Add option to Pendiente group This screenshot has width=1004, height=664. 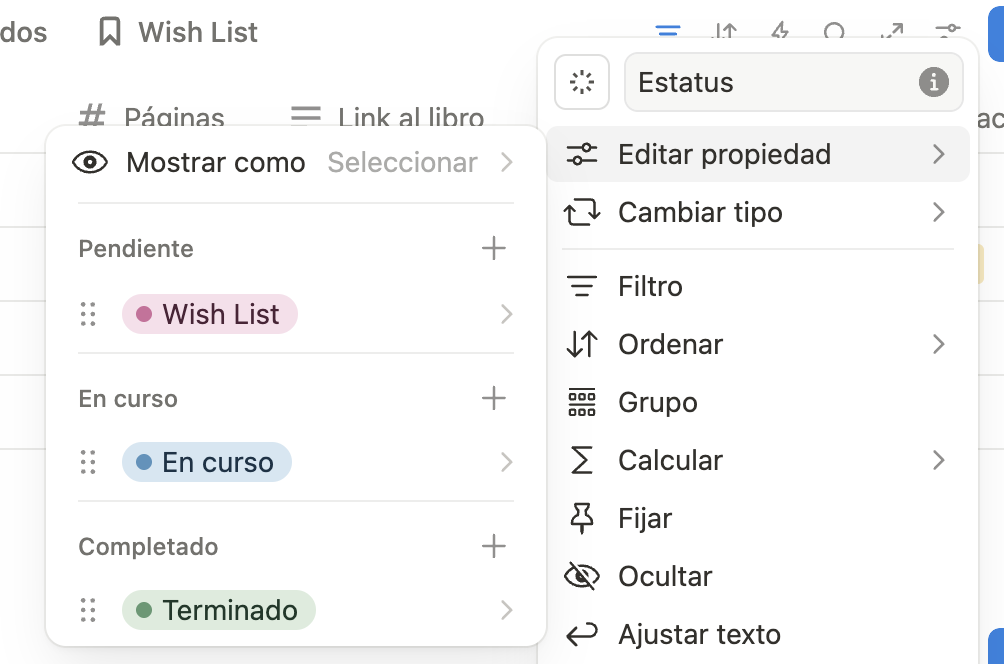click(493, 248)
